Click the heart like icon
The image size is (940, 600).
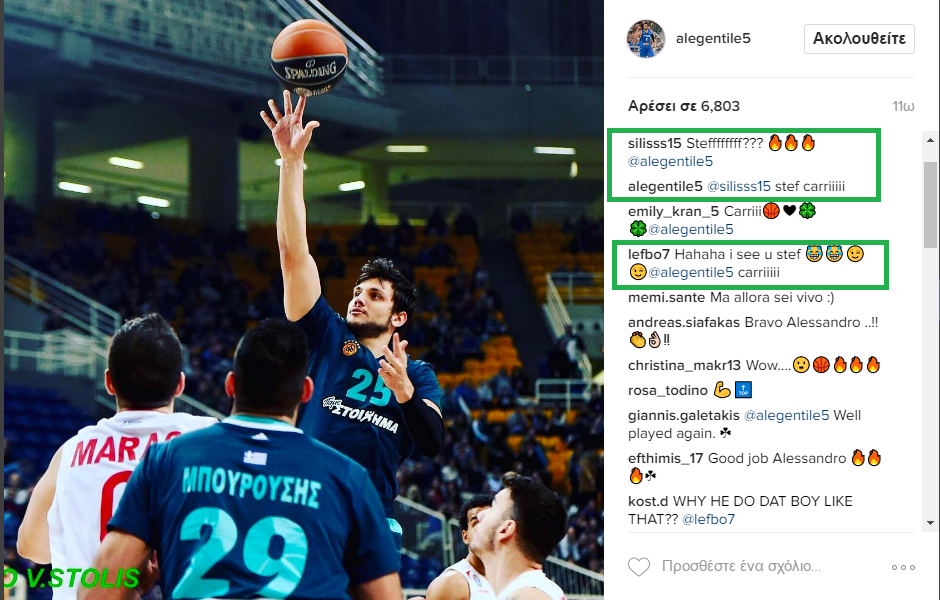tap(638, 566)
